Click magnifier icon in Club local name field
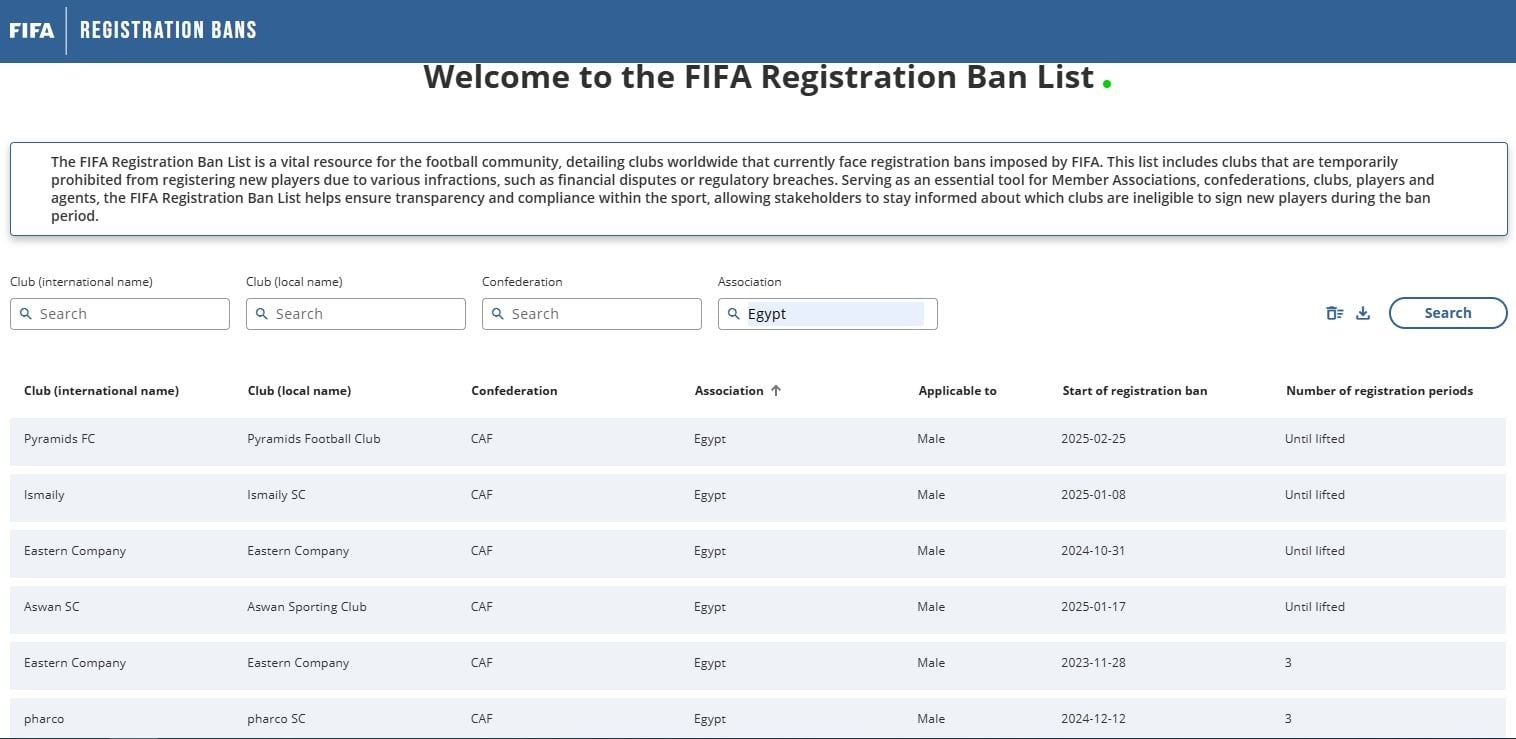Image resolution: width=1516 pixels, height=739 pixels. click(262, 314)
